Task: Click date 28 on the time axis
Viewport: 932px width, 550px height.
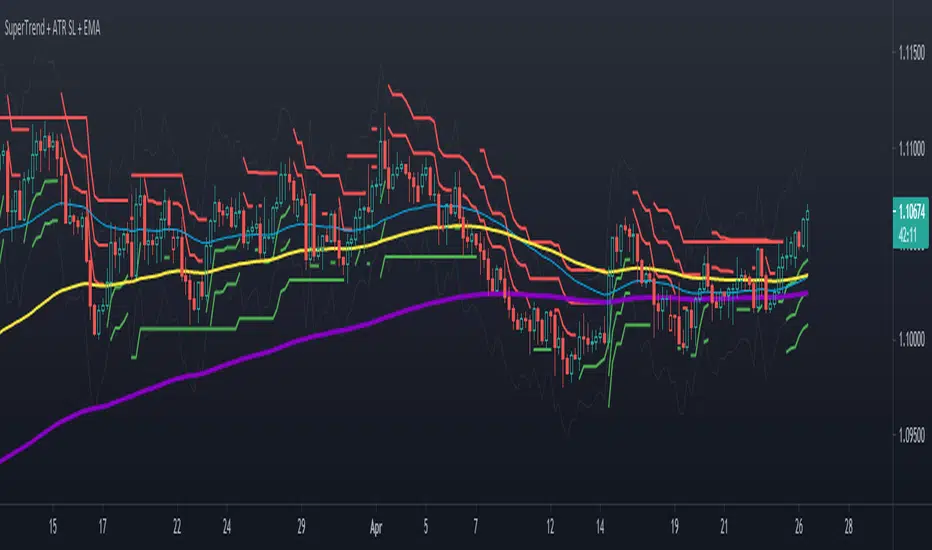Action: pyautogui.click(x=849, y=527)
